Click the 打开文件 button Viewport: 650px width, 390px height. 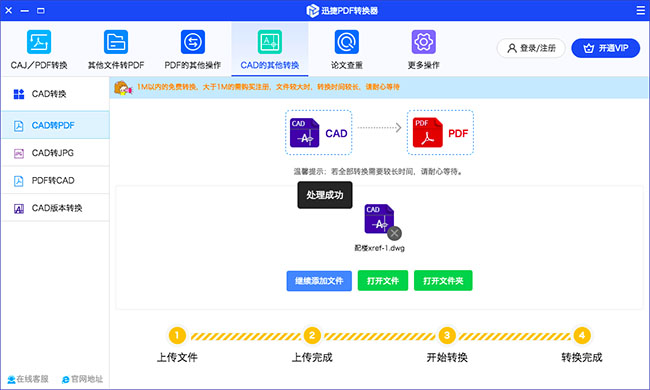pos(383,281)
